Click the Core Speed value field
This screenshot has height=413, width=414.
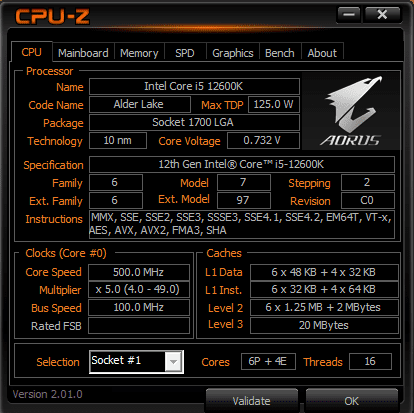coord(139,272)
